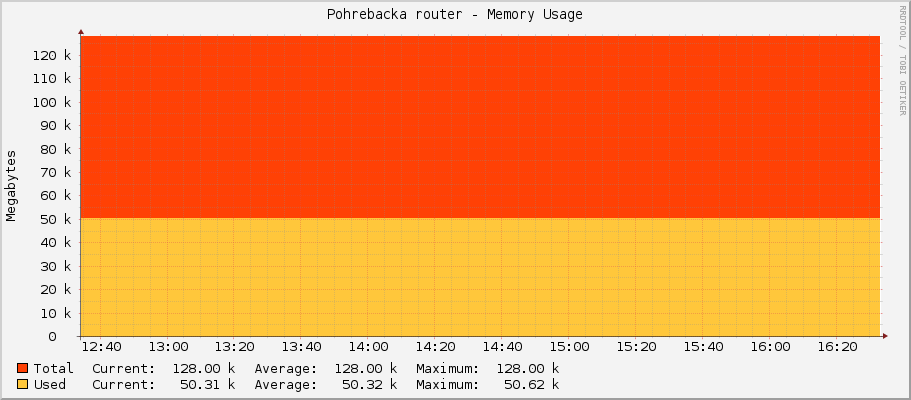Click the Used row's Average value '50.32 k'
The height and width of the screenshot is (400, 911).
(x=370, y=384)
